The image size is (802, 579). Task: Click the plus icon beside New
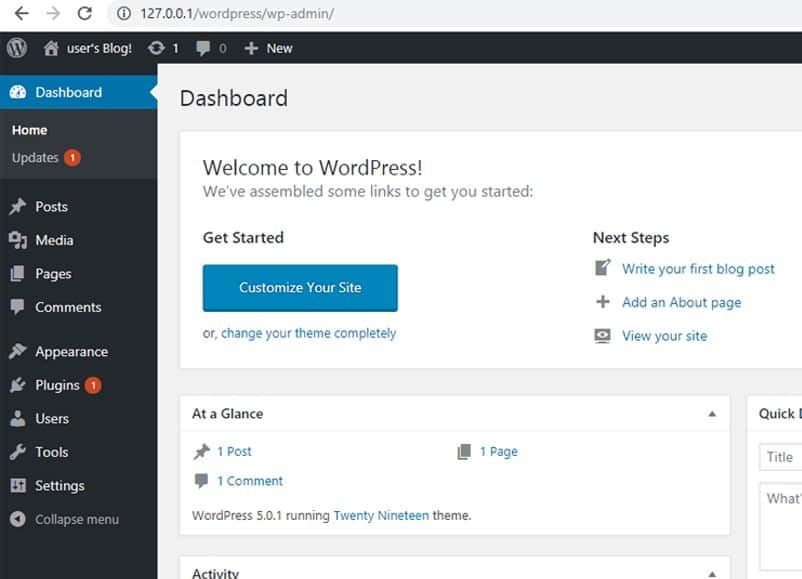(x=251, y=48)
